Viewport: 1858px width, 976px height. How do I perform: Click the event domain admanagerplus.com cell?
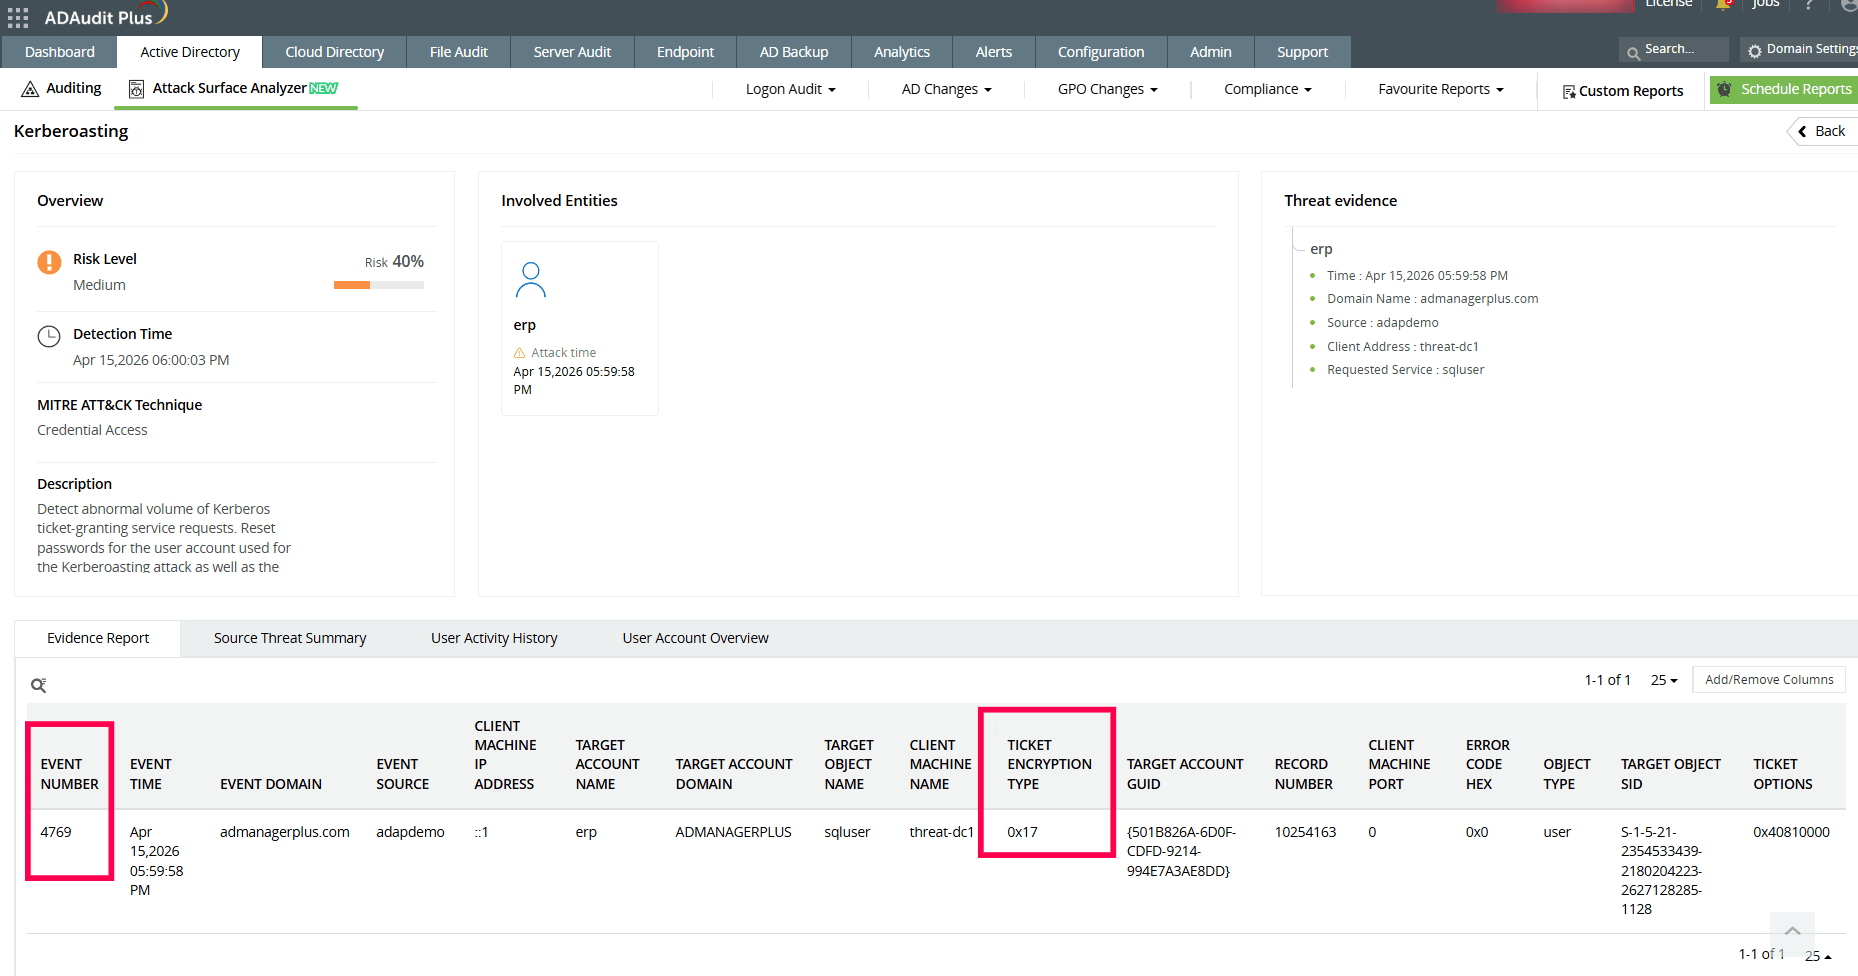point(285,832)
